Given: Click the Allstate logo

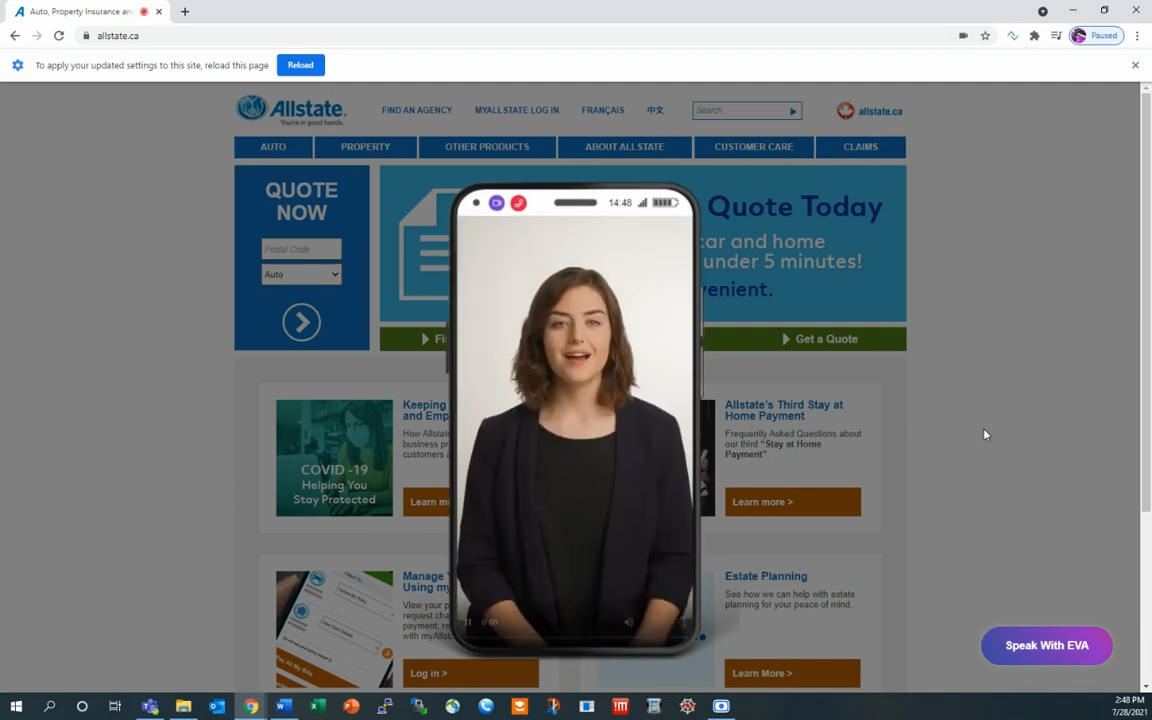Looking at the screenshot, I should tap(291, 110).
